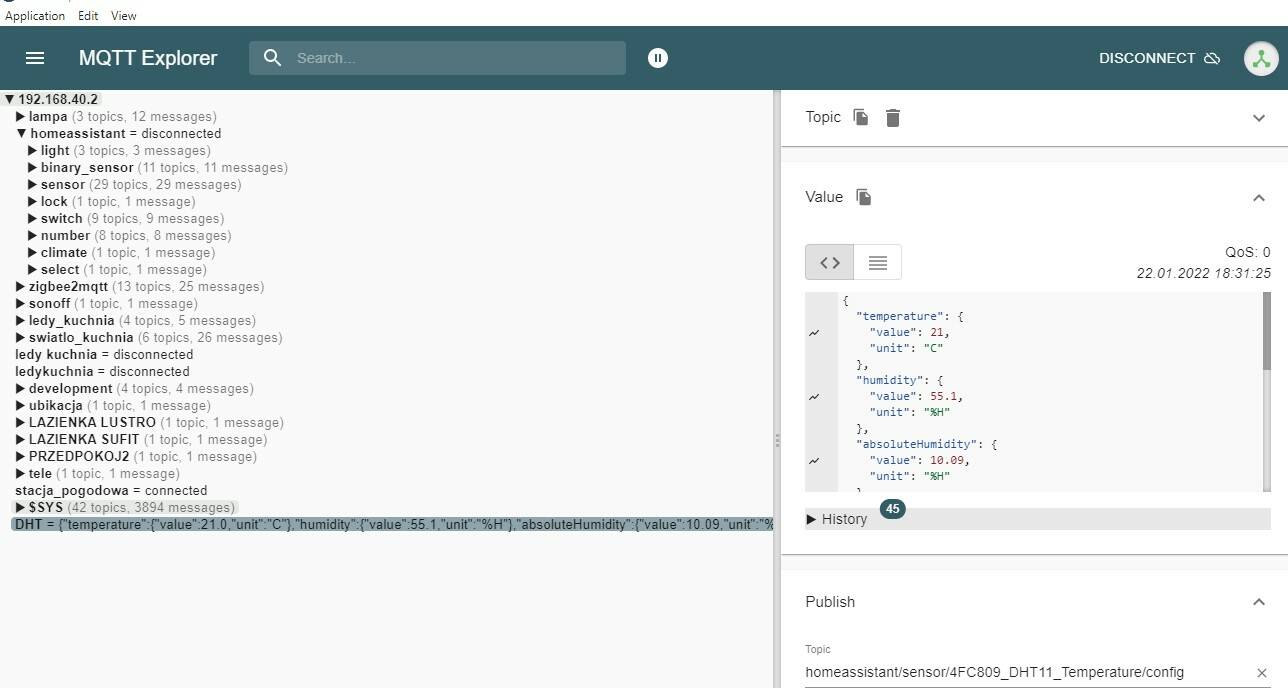The width and height of the screenshot is (1288, 688).
Task: Open the hamburger menu
Action: click(35, 58)
